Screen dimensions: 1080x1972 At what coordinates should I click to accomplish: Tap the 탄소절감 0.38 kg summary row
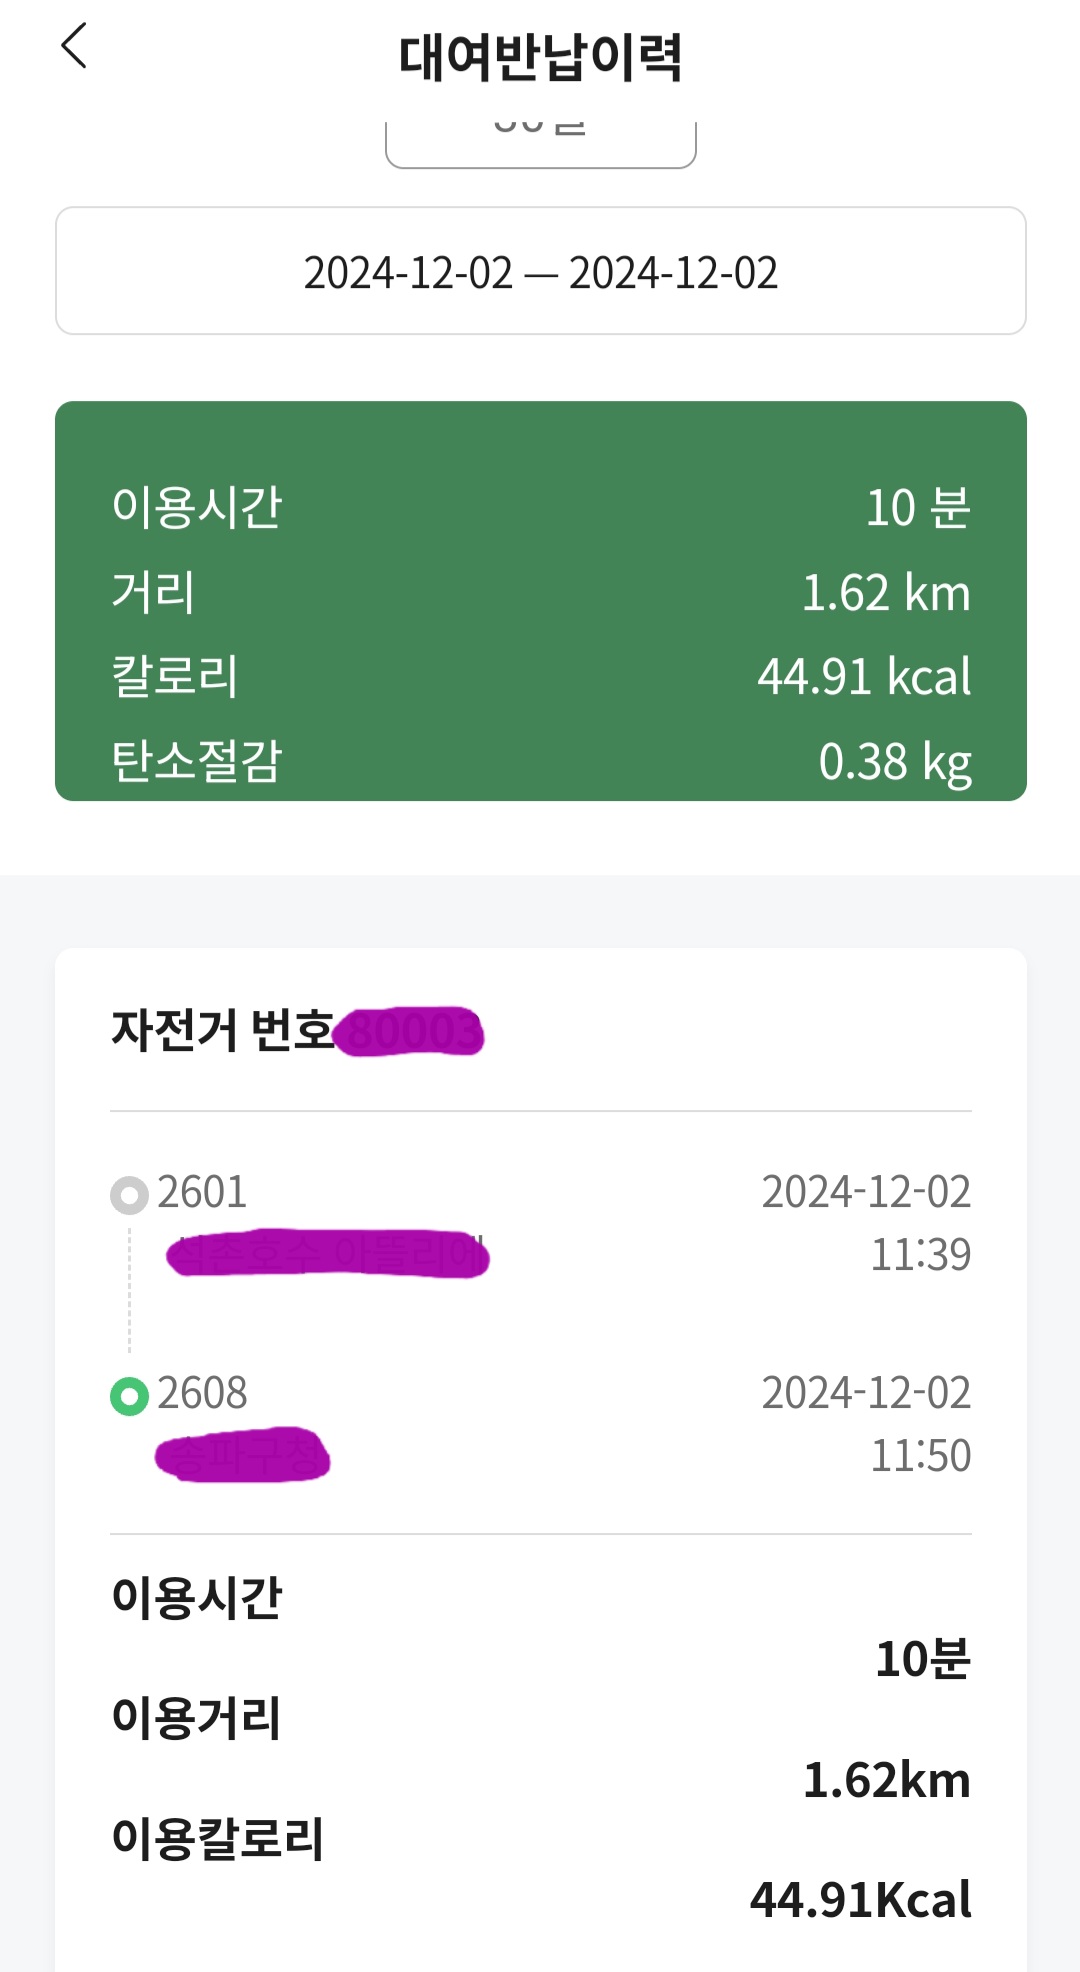[540, 761]
